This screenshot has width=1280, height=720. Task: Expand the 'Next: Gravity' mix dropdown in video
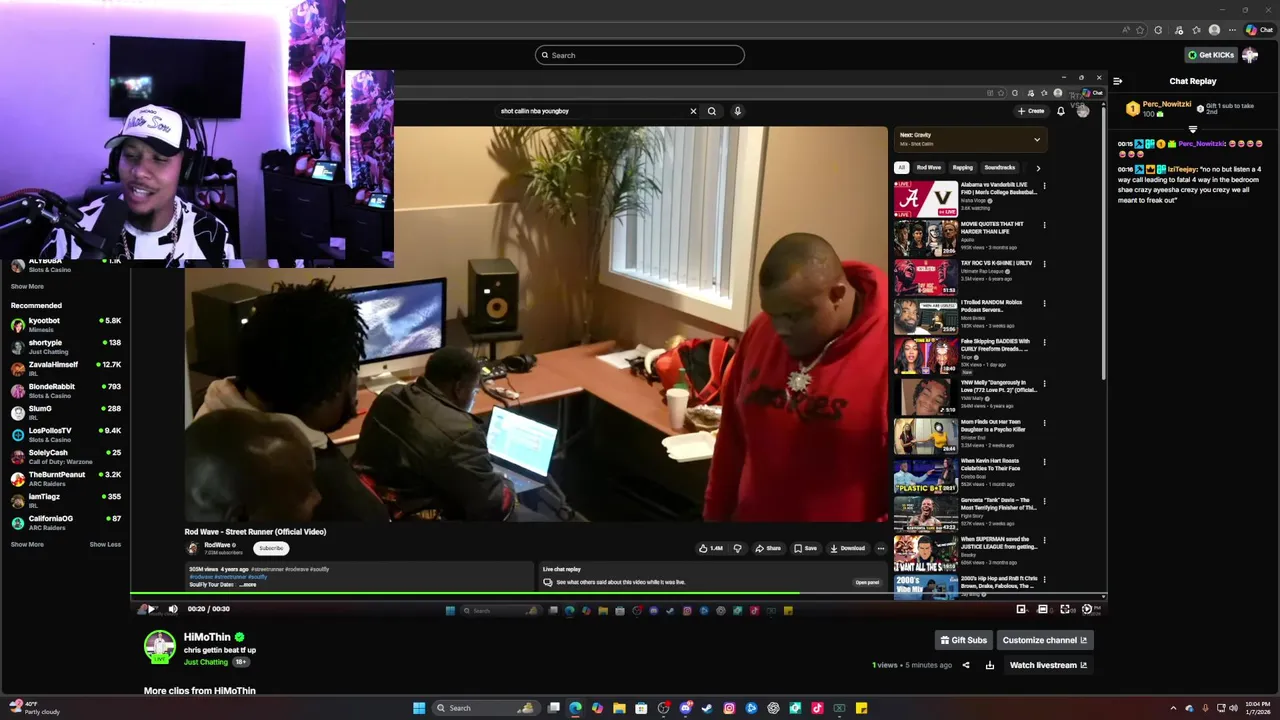[1037, 139]
